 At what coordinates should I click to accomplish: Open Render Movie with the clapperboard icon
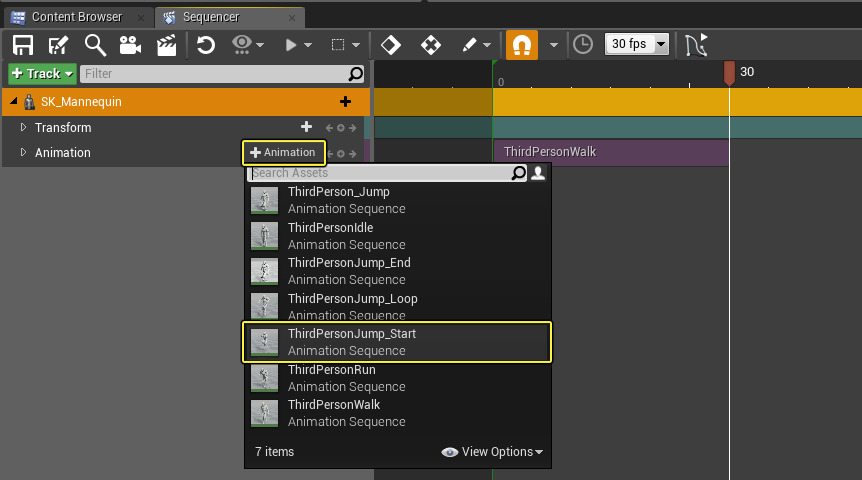point(166,45)
